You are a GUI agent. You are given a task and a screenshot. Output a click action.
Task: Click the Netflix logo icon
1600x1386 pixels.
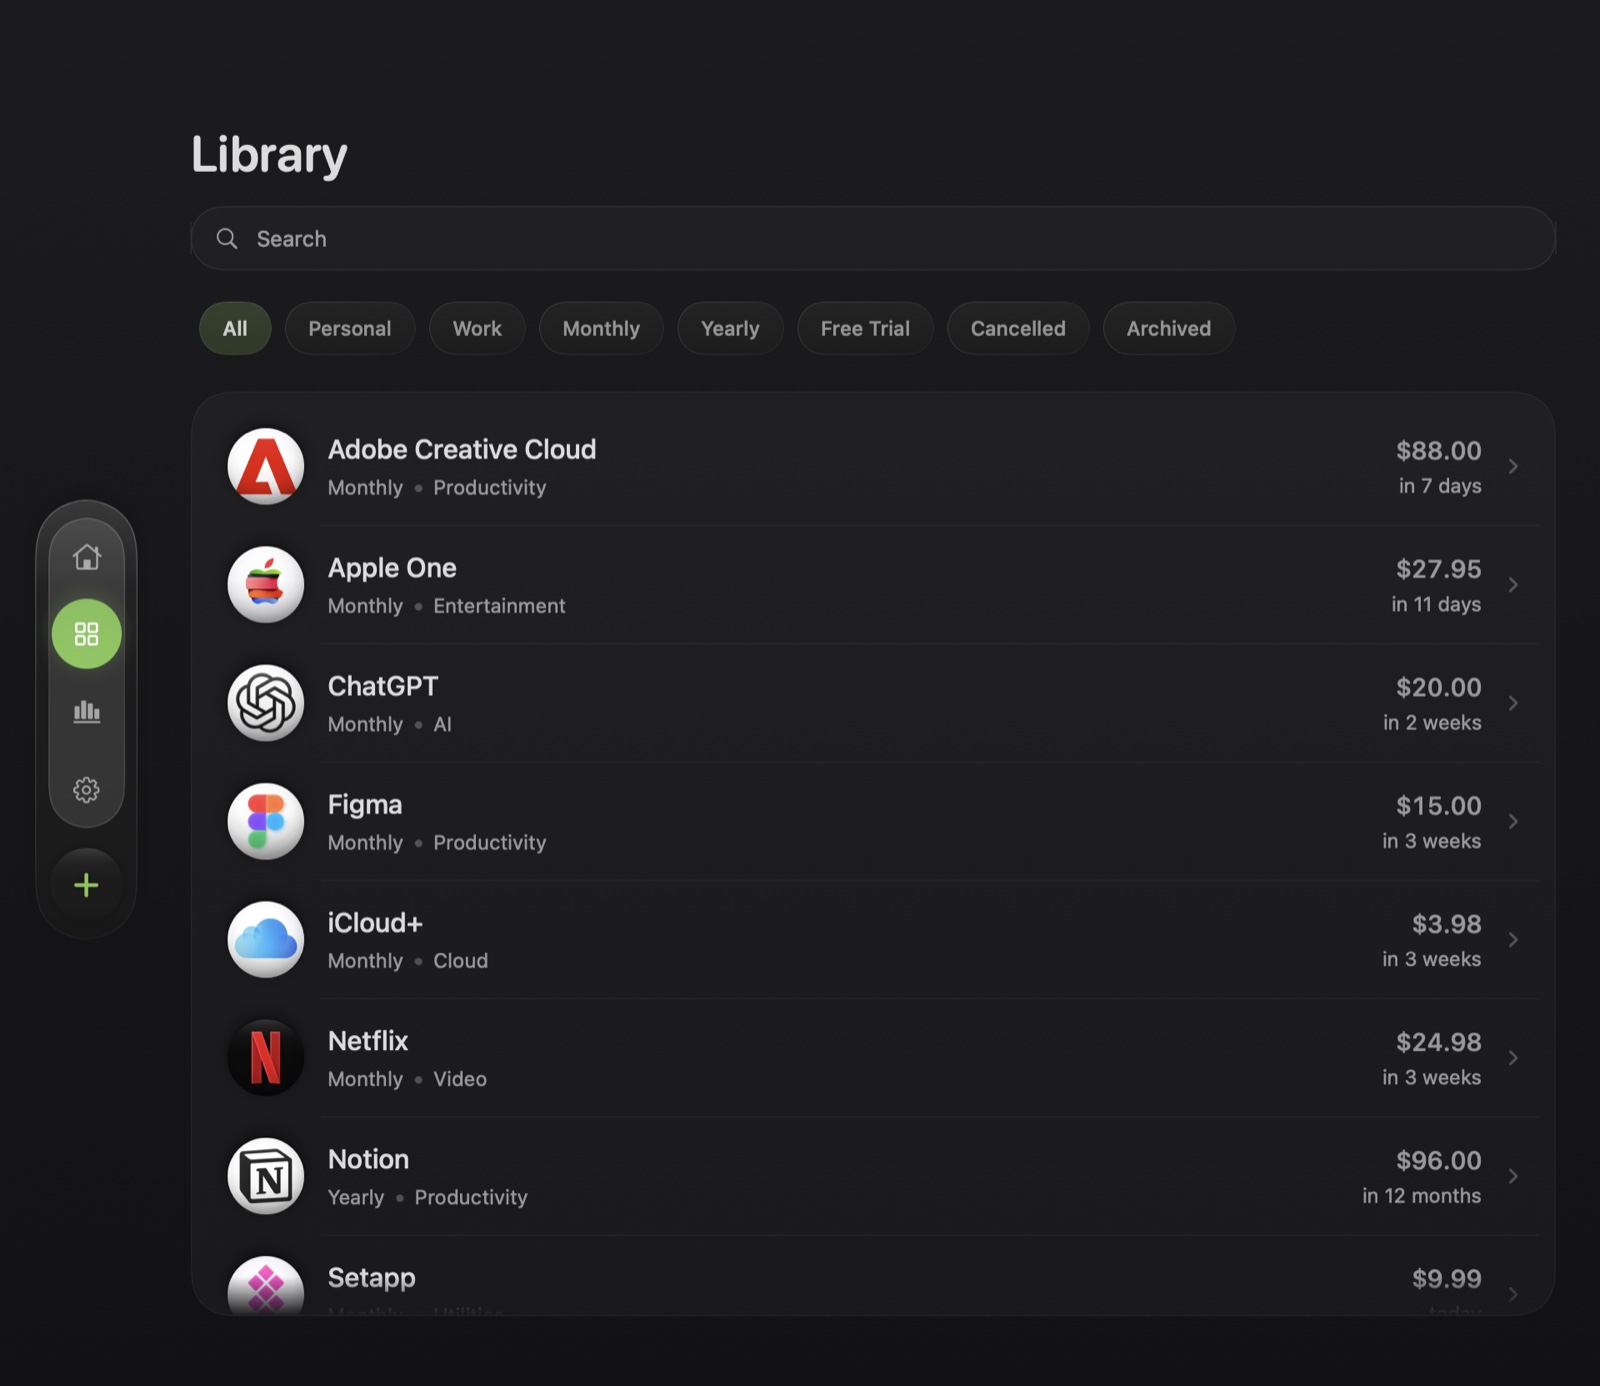pyautogui.click(x=266, y=1058)
